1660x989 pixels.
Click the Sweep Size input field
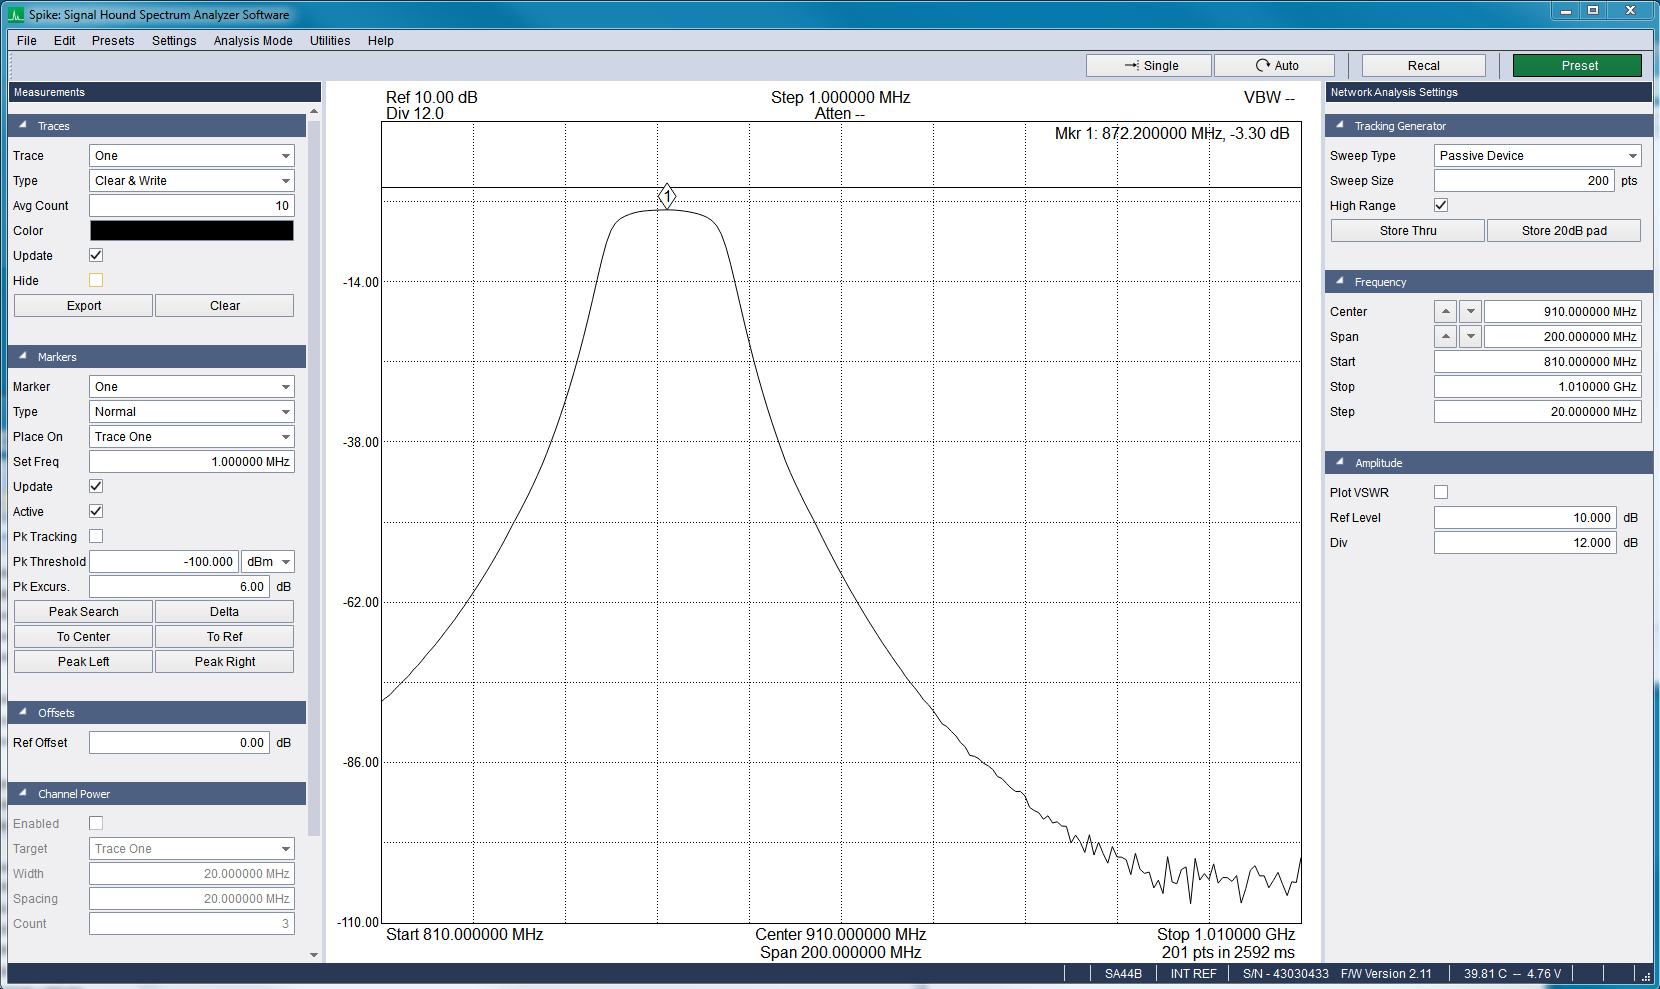(1524, 181)
